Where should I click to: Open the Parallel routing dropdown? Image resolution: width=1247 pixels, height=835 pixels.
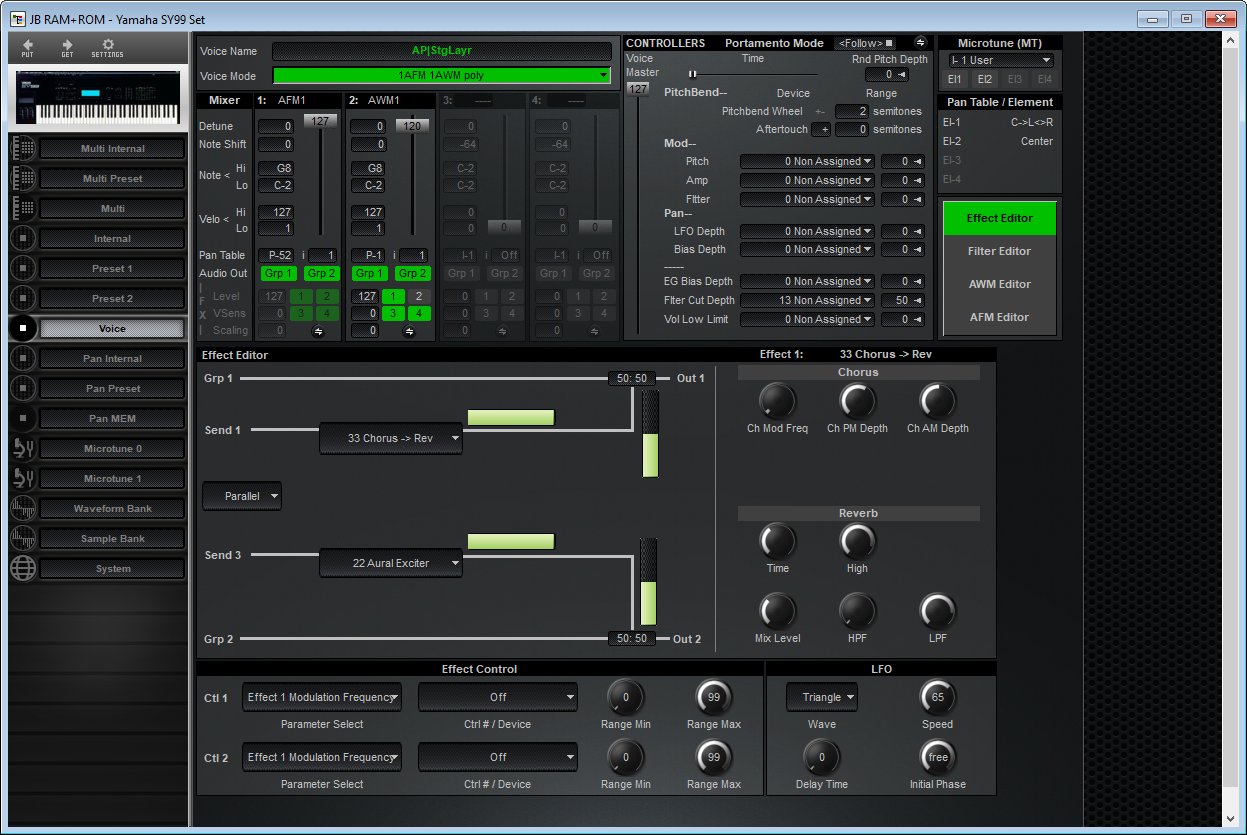coord(242,496)
